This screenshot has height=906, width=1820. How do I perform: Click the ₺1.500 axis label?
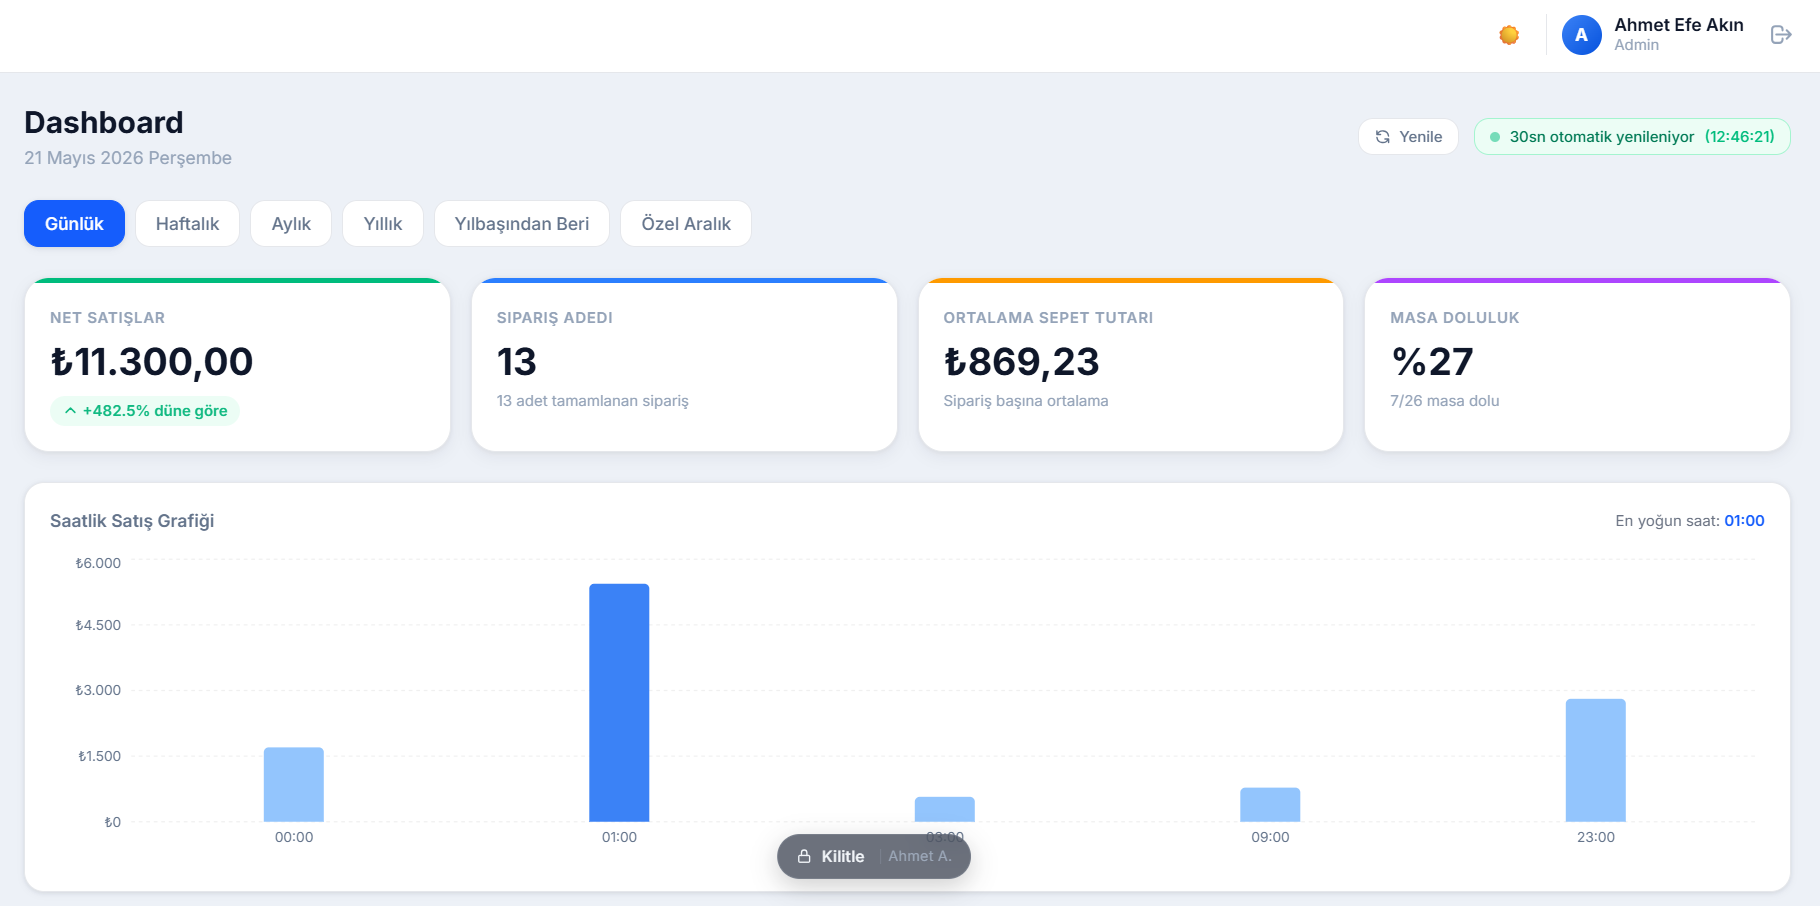99,756
